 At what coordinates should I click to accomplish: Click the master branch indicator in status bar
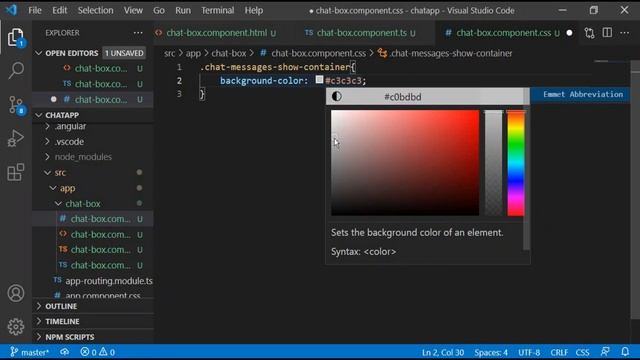(x=29, y=352)
